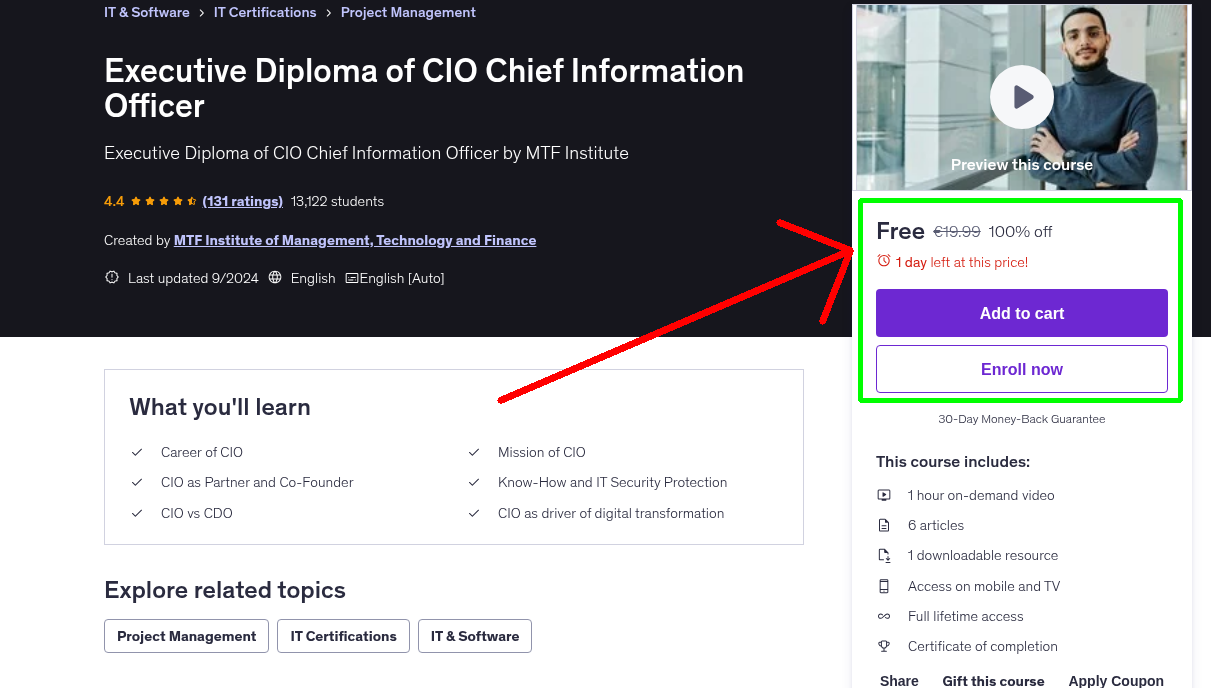Click the course preview thumbnail image
This screenshot has width=1211, height=688.
(x=1022, y=97)
